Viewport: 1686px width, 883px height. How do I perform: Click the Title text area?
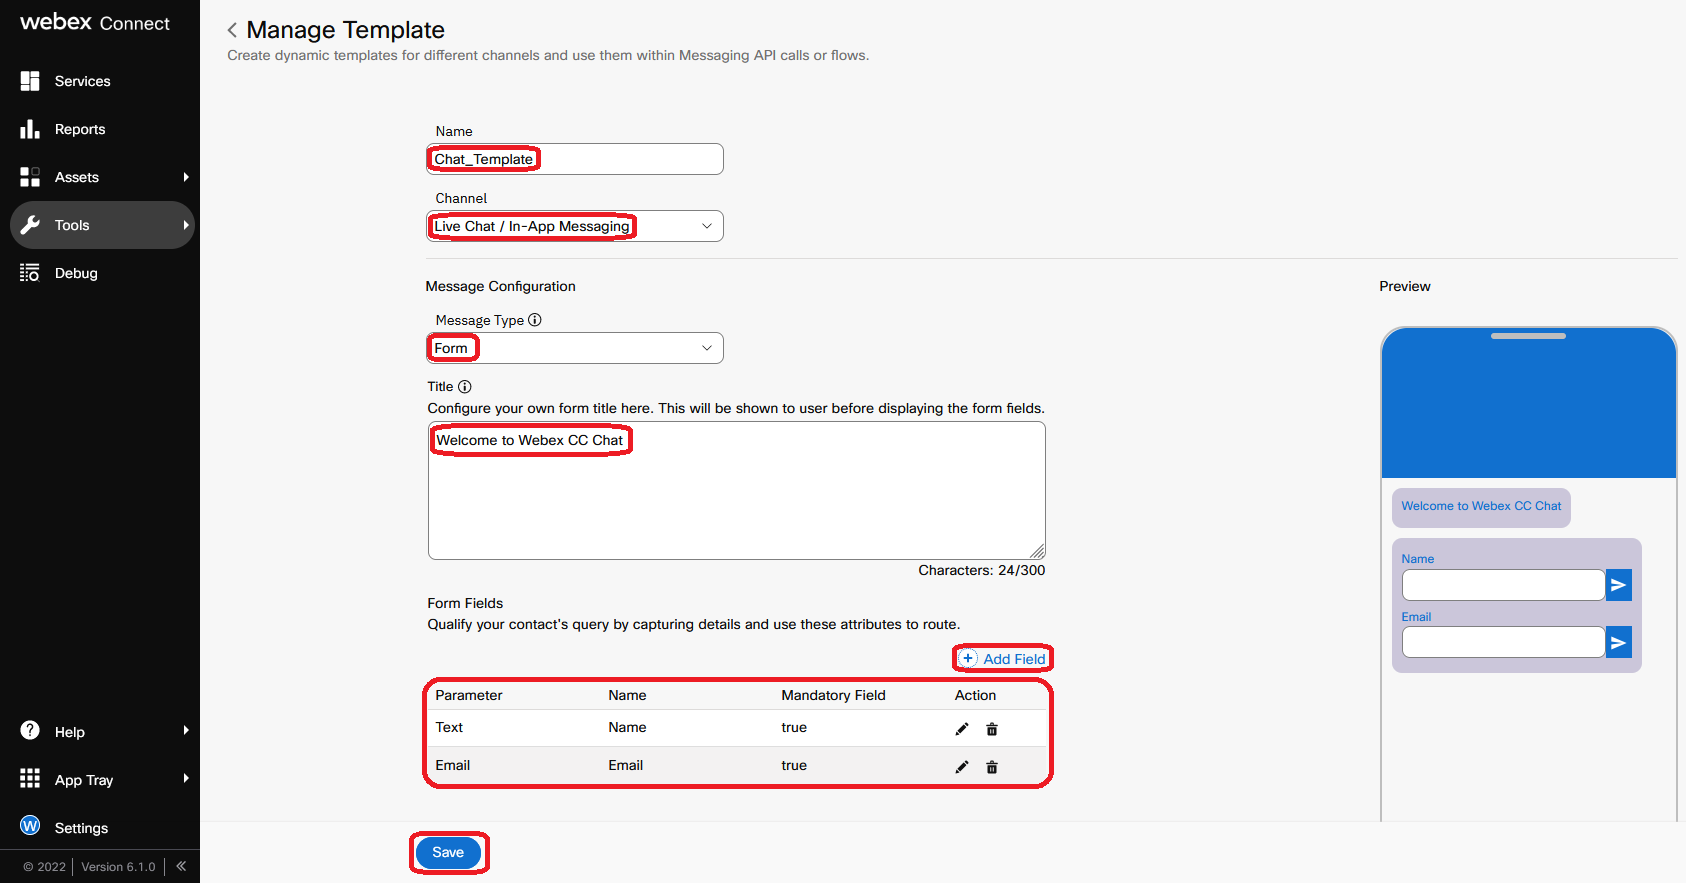[737, 490]
